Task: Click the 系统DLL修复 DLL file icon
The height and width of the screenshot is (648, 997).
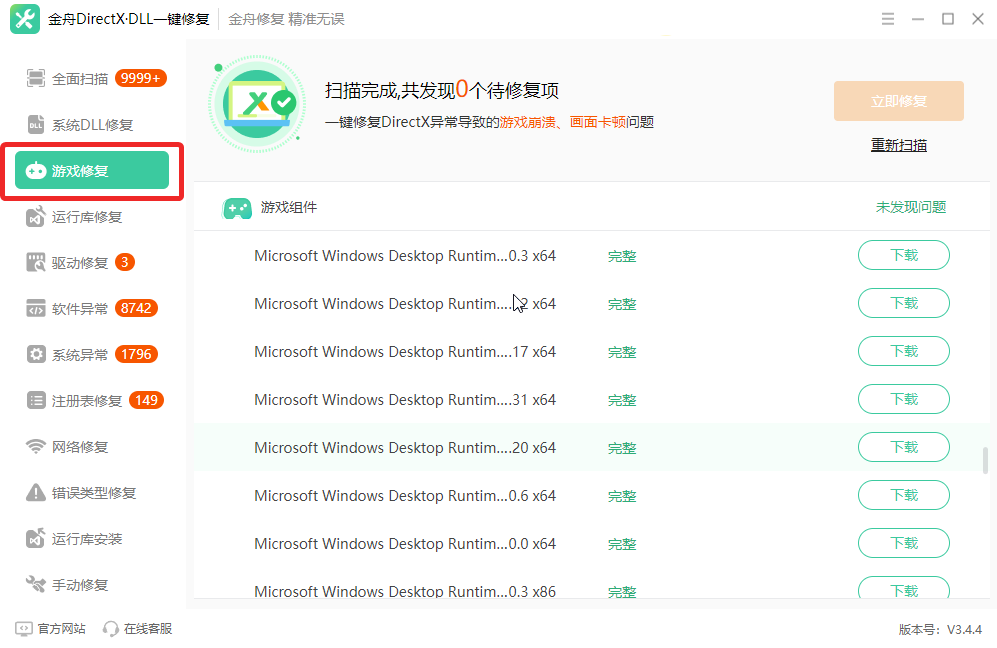Action: (36, 125)
